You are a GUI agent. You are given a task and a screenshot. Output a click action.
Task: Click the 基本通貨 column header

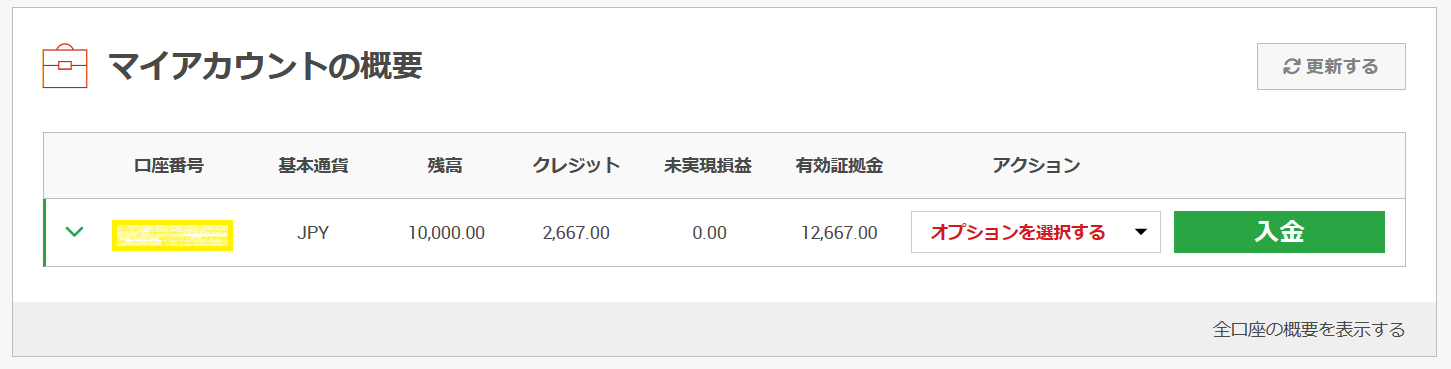coord(313,165)
